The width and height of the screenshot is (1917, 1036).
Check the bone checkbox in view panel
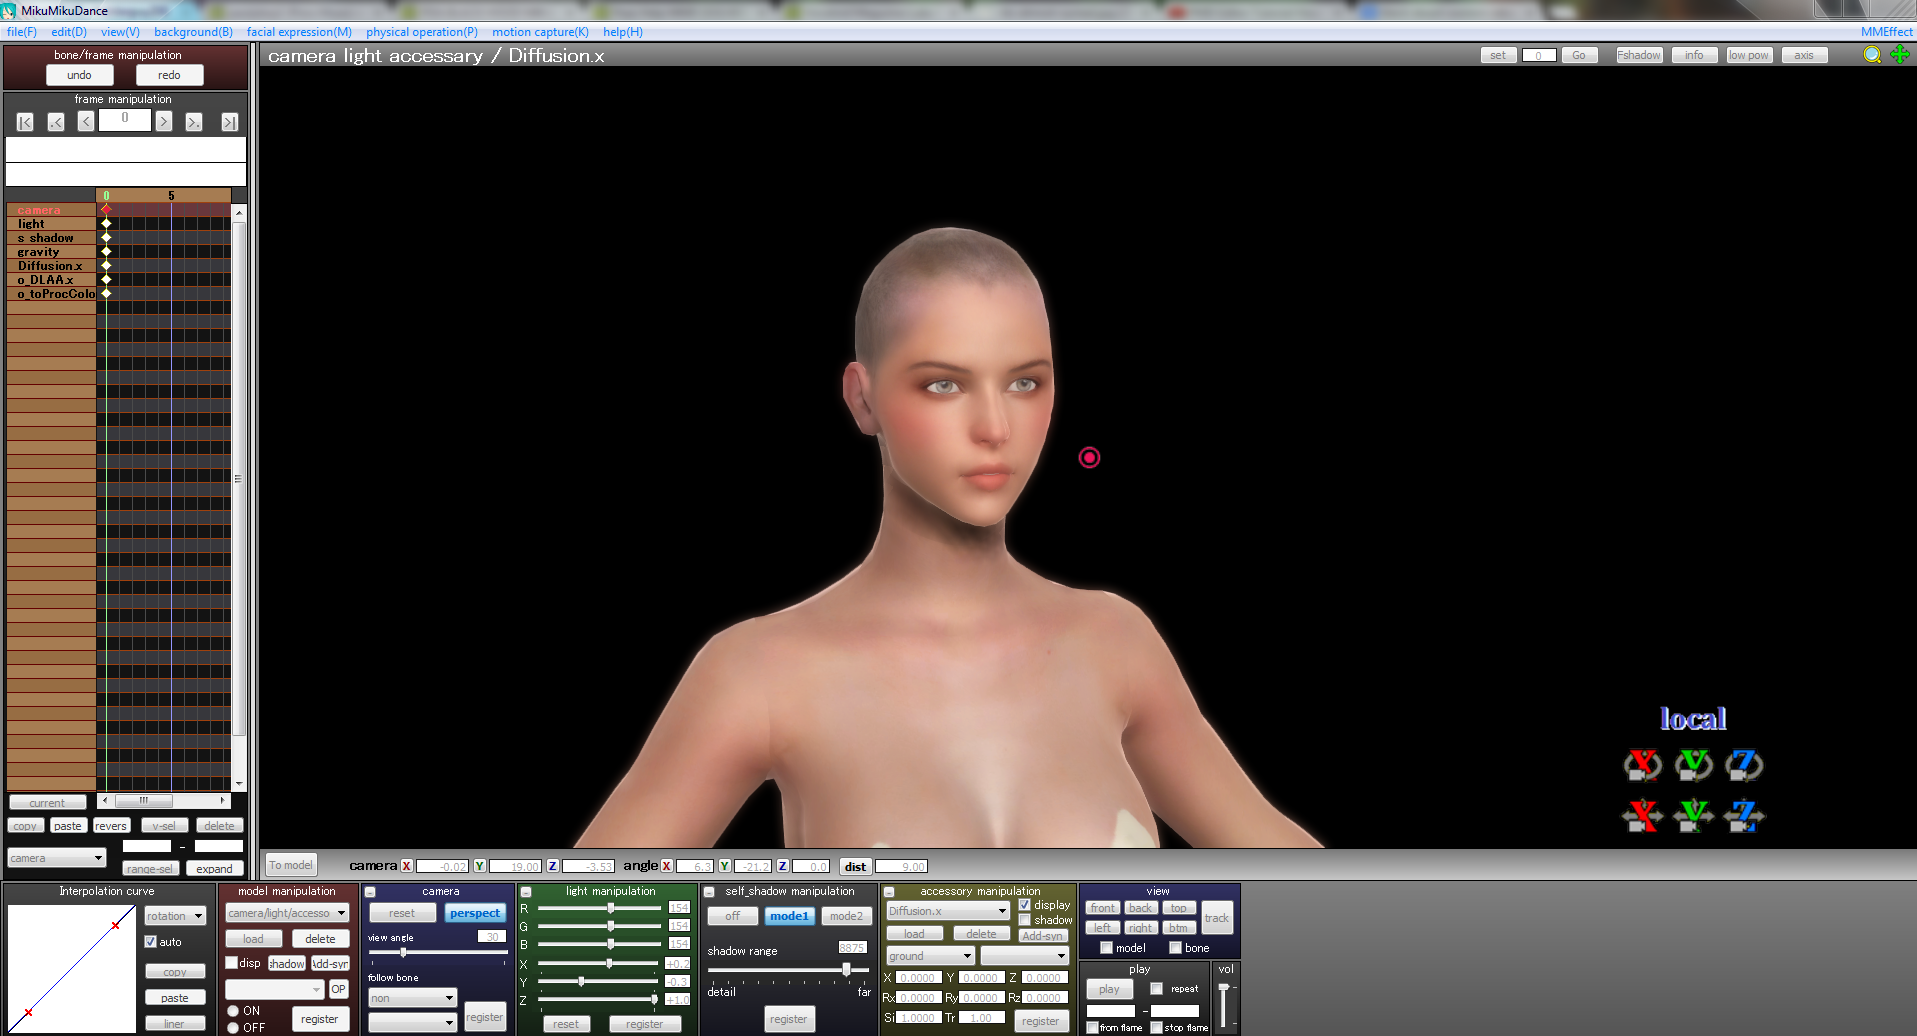(1176, 948)
